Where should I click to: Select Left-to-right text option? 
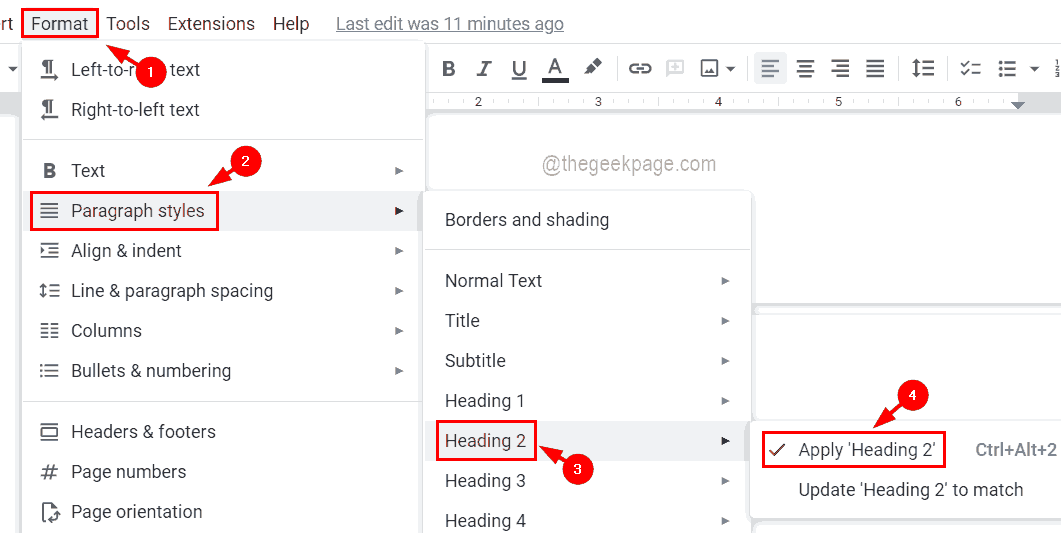223,70
